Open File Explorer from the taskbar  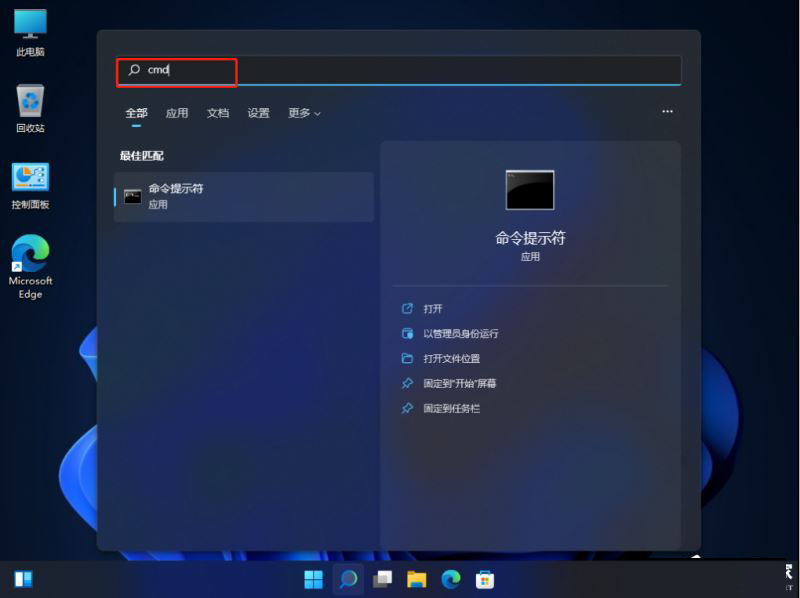click(x=416, y=579)
